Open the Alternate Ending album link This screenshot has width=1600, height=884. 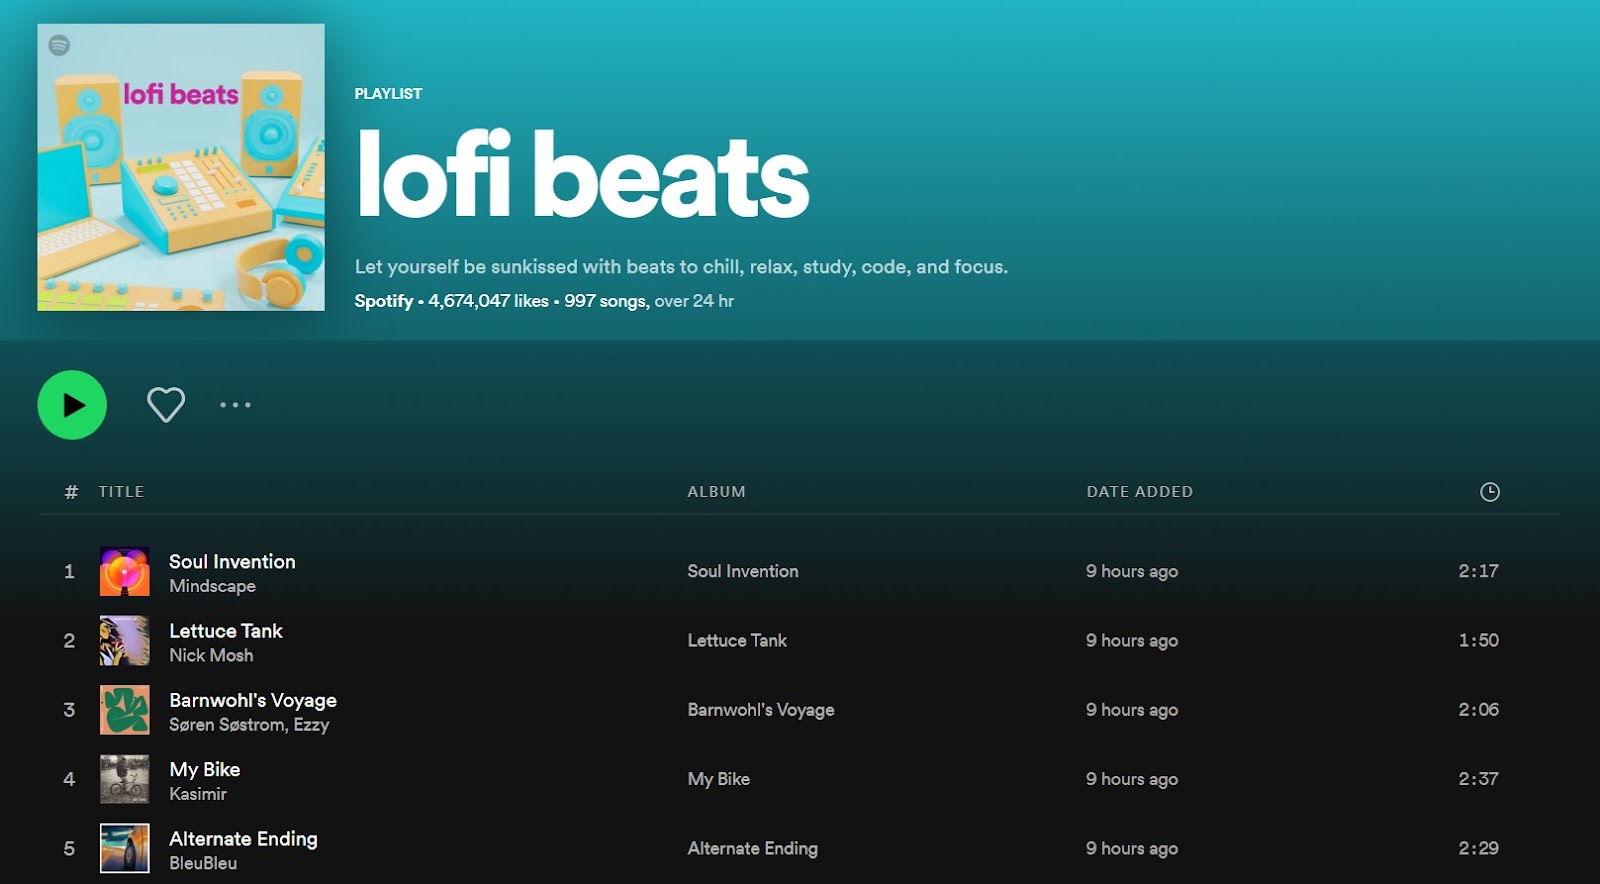(x=753, y=848)
